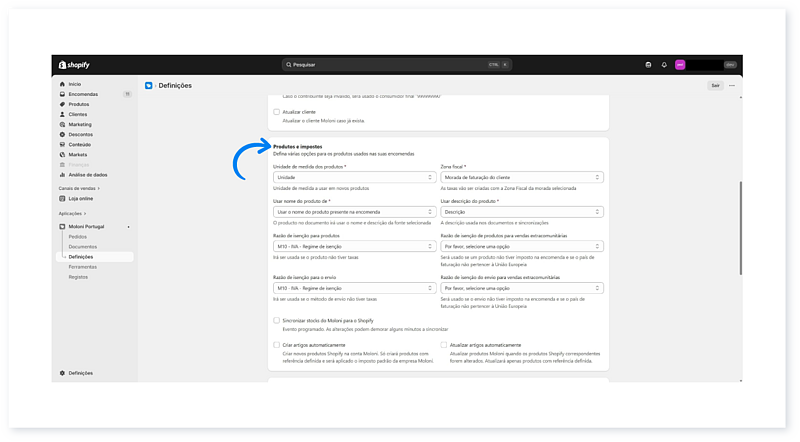Select the Produtos tag icon in the sidebar
This screenshot has width=800, height=442.
[x=62, y=104]
